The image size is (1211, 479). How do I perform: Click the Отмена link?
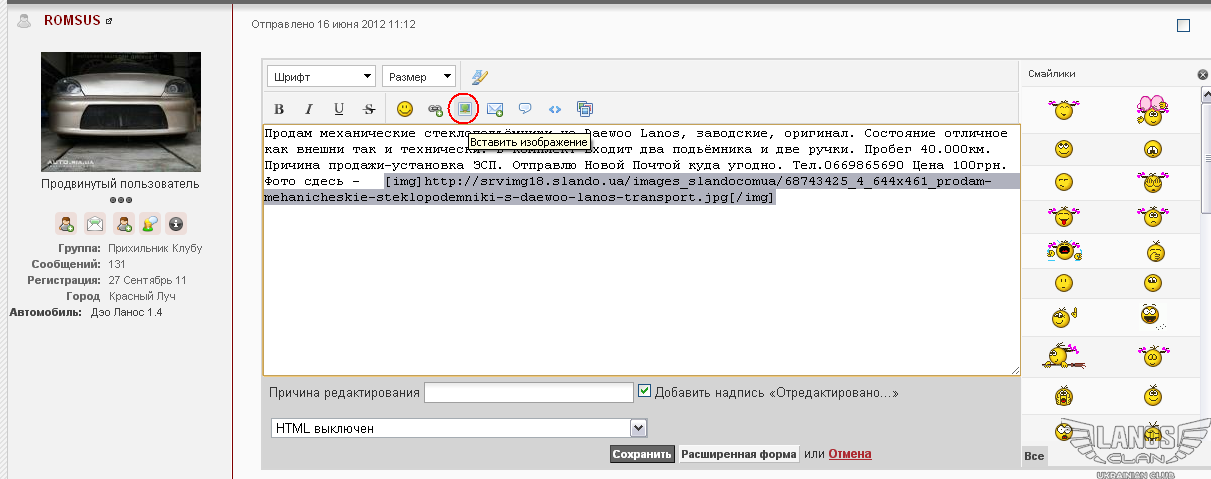(x=849, y=454)
